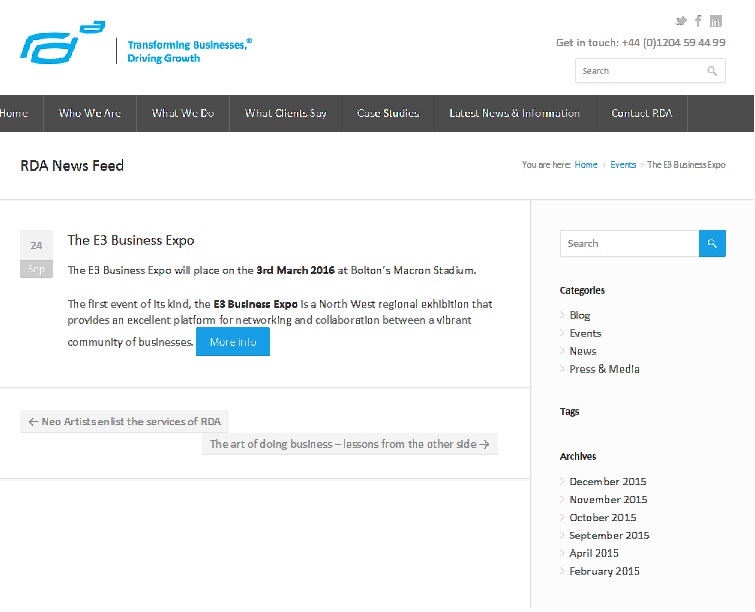Viewport: 755px width, 612px height.
Task: Click the magnifier icon in header search
Action: coord(712,71)
